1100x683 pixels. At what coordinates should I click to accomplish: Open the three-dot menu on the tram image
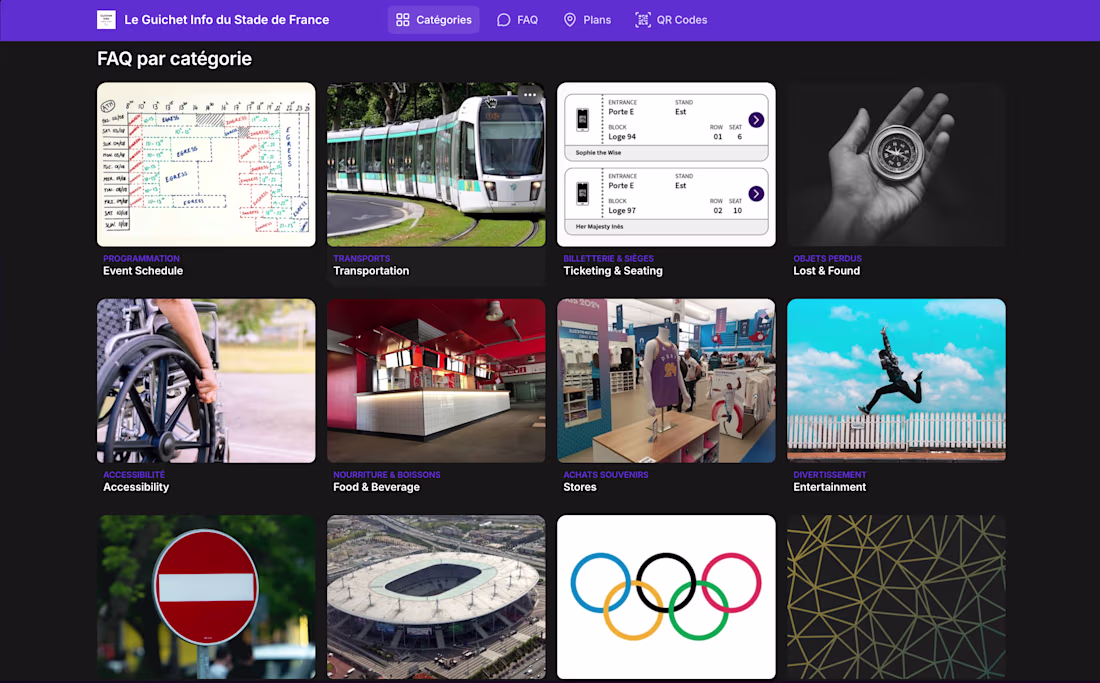[530, 95]
